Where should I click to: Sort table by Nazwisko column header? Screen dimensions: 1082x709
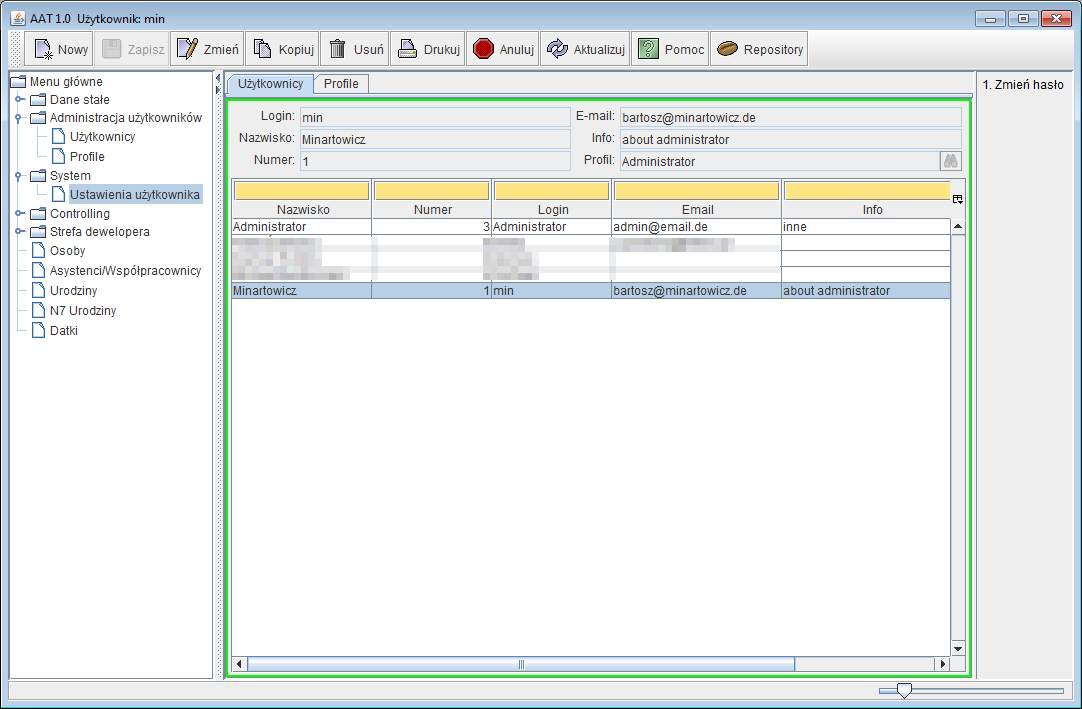tap(302, 210)
